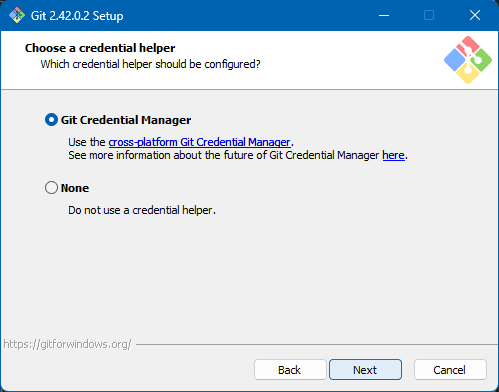The width and height of the screenshot is (499, 392).
Task: Select the Git Credential Manager radio button
Action: click(51, 120)
